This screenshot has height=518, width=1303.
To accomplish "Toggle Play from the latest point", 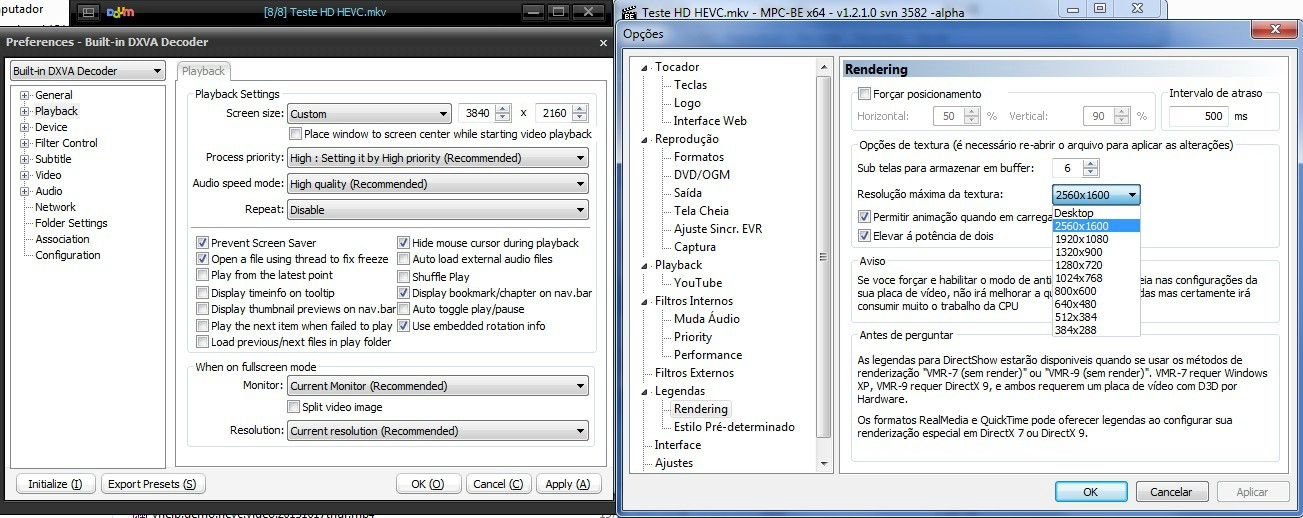I will click(x=203, y=275).
